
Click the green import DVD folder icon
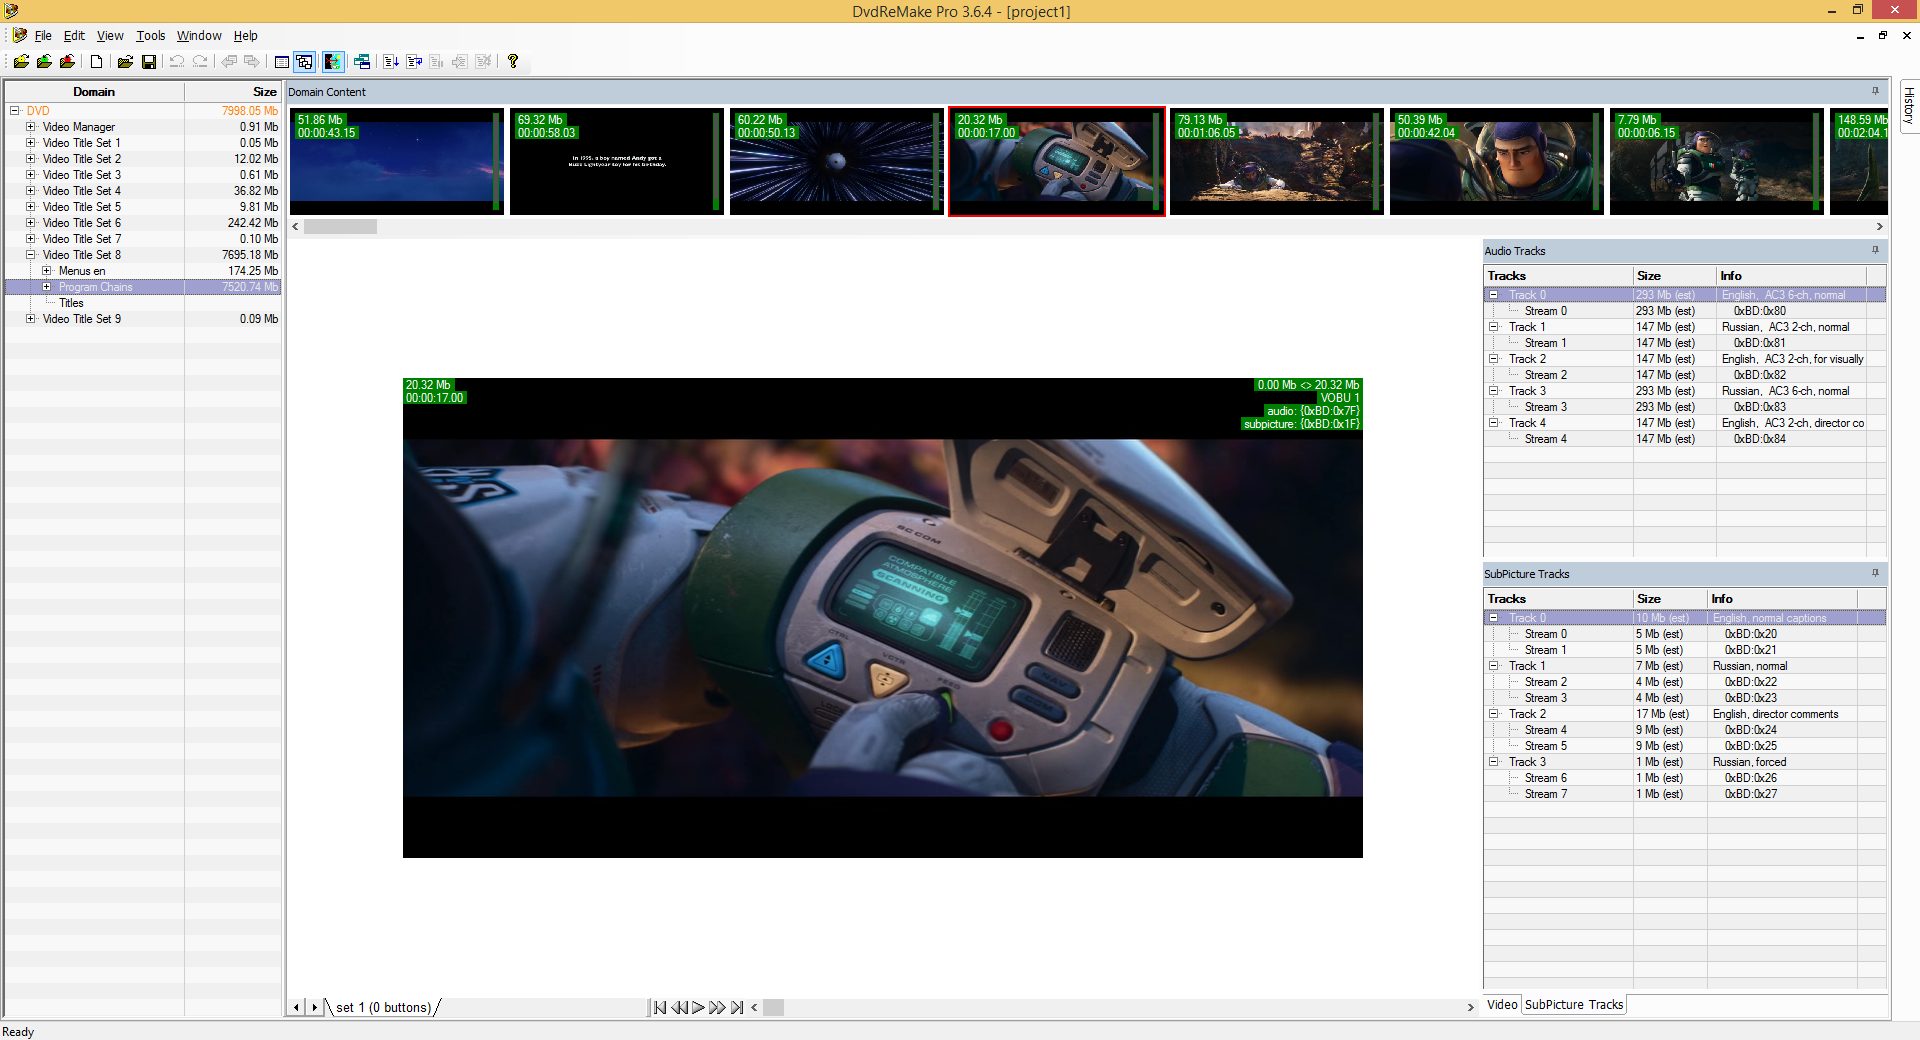coord(44,62)
